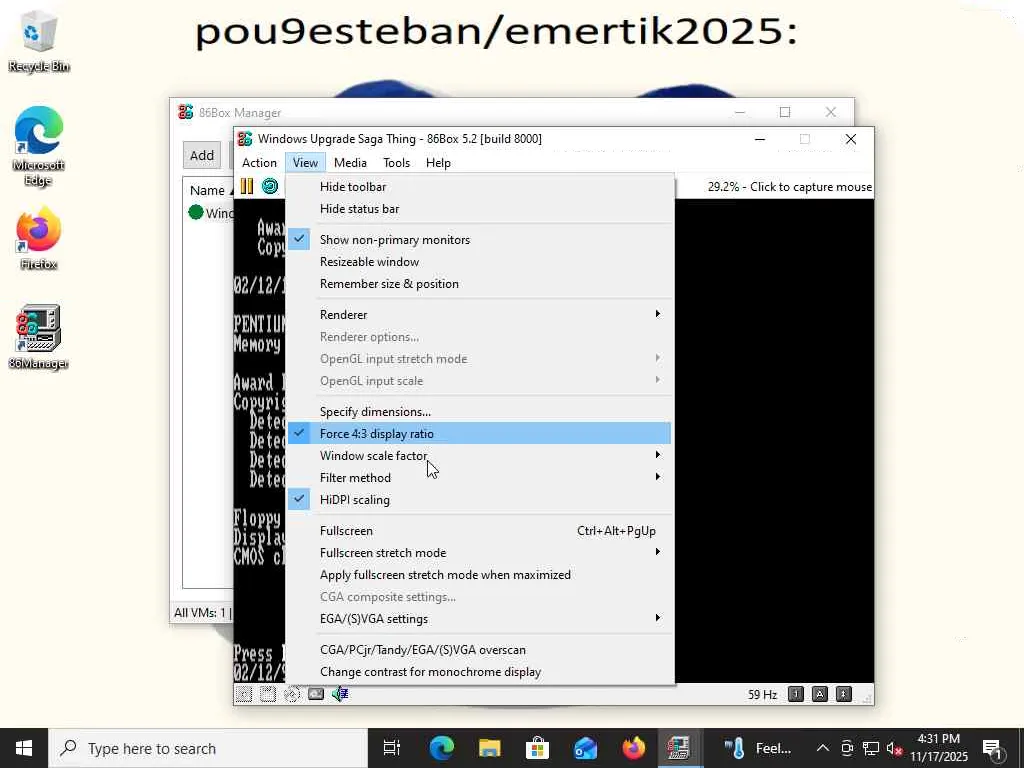Expand EGA/(S)VGA settings submenu

point(480,618)
